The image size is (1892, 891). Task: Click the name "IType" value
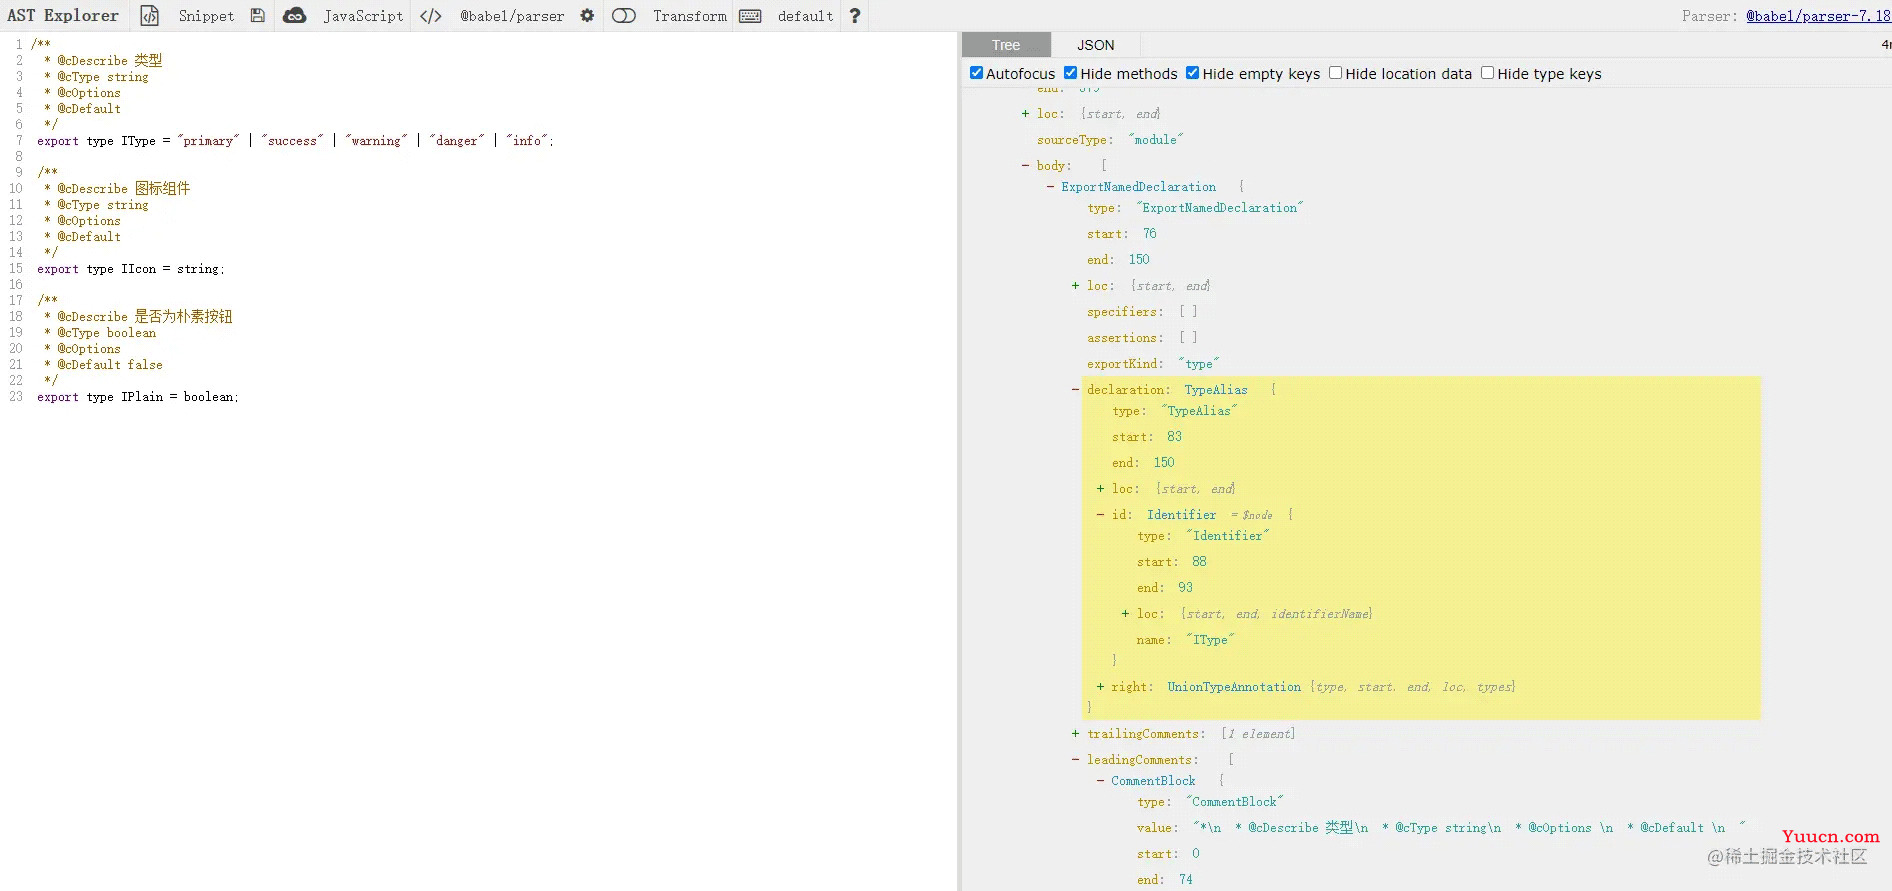pos(1210,640)
